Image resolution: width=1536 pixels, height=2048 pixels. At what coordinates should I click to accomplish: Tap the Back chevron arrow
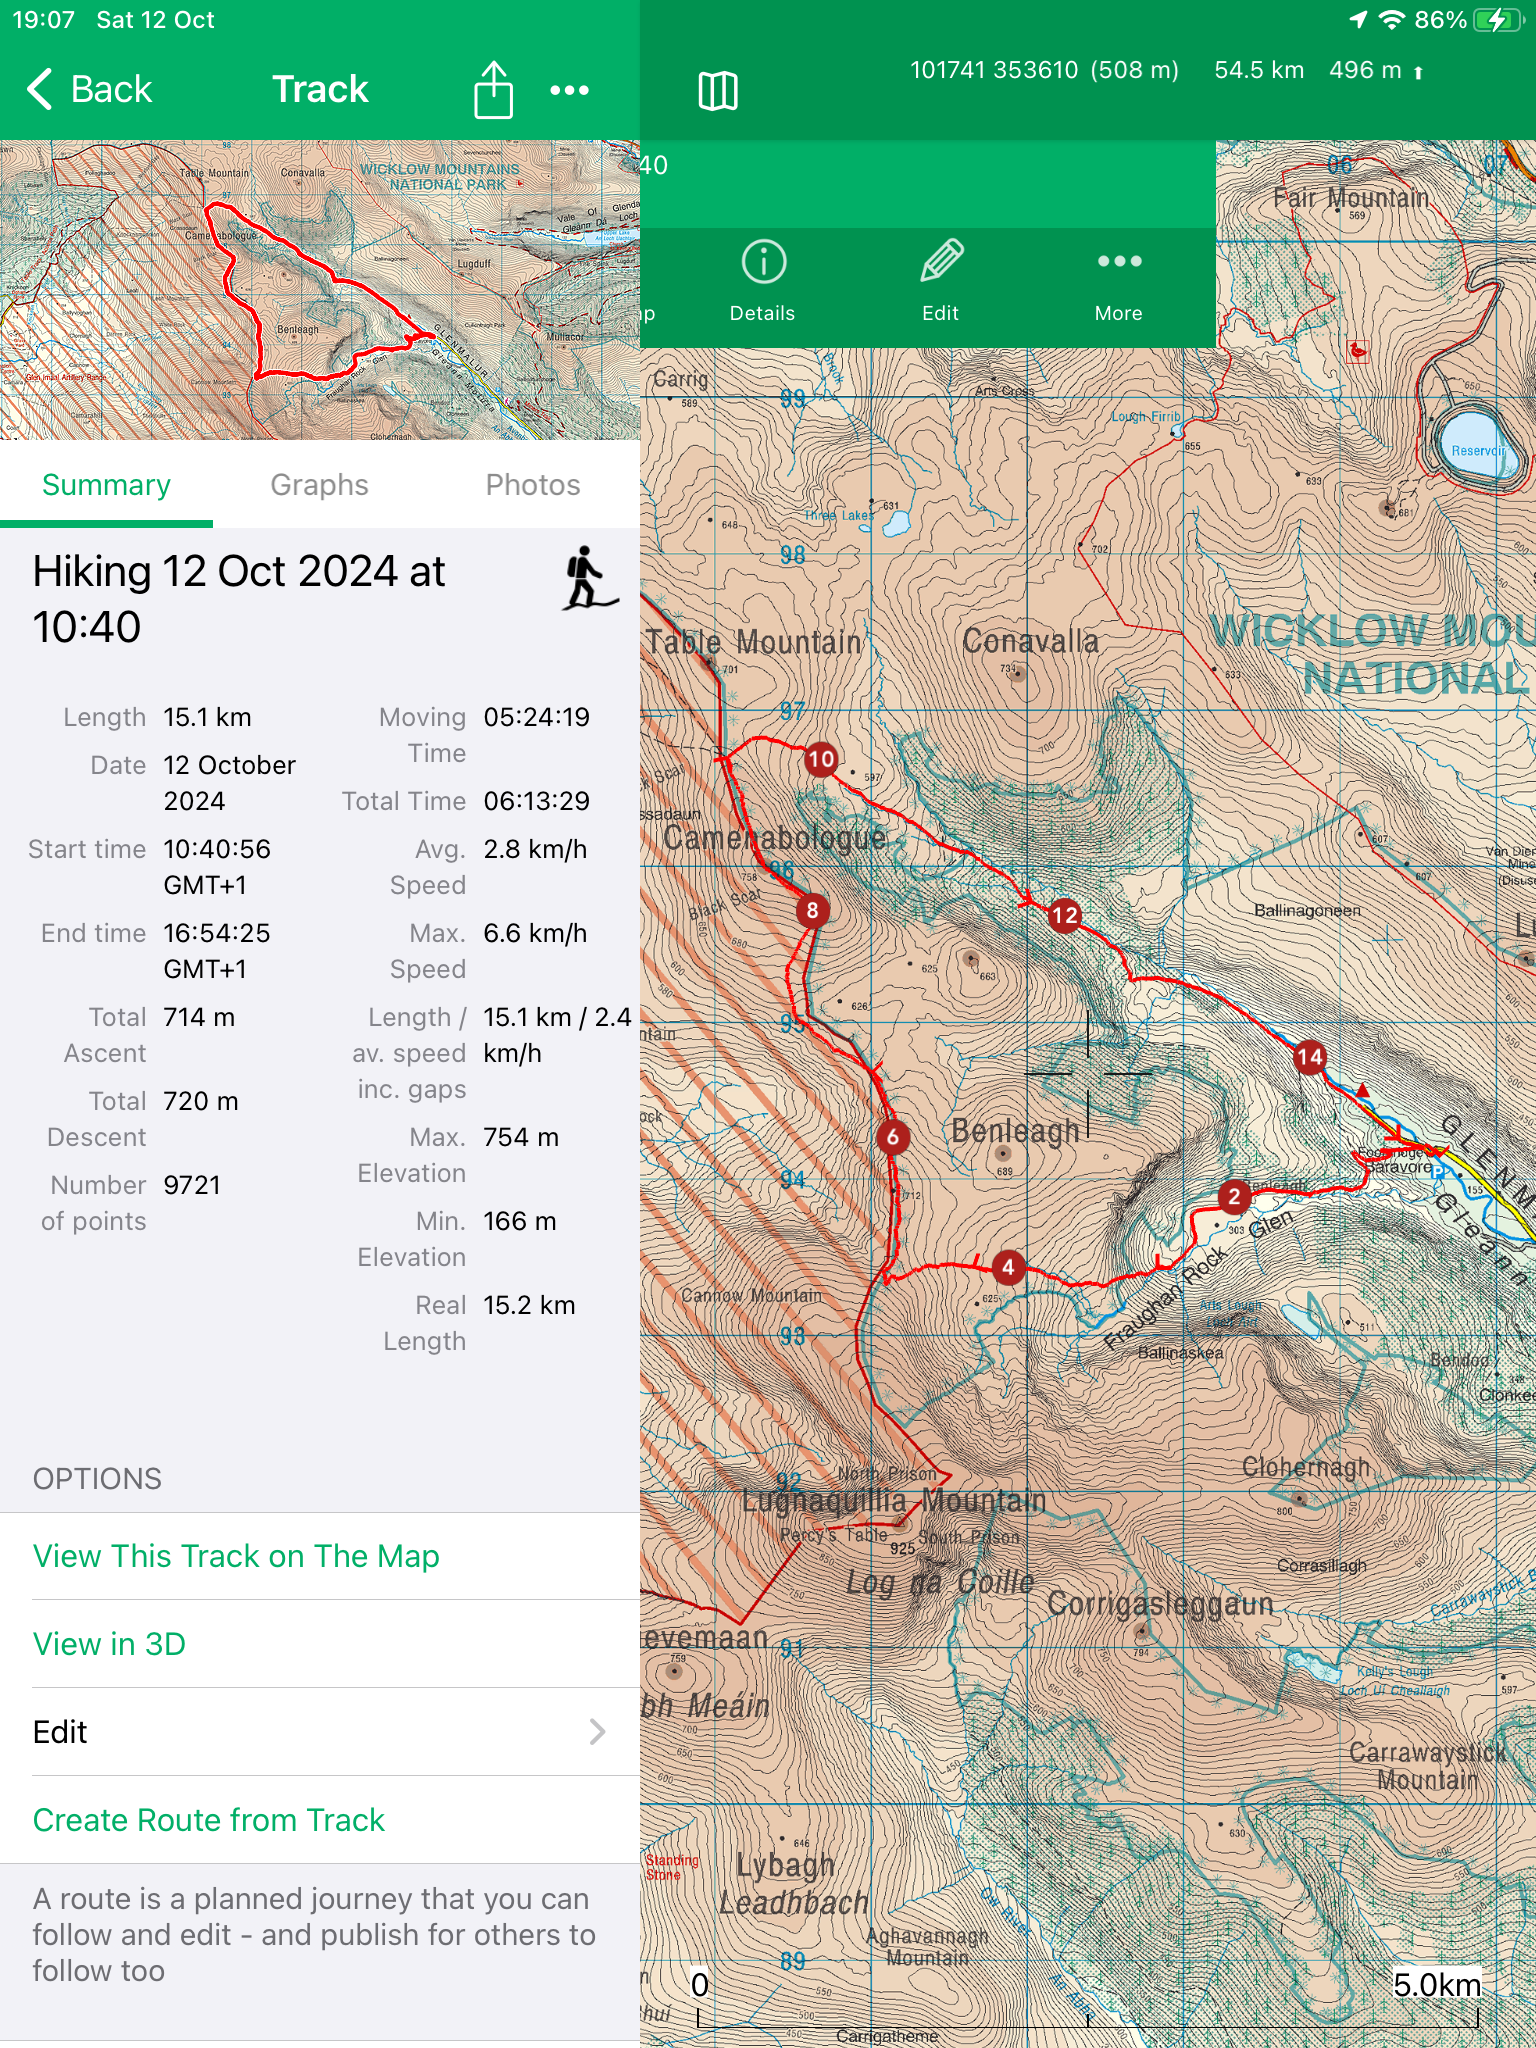[x=40, y=89]
